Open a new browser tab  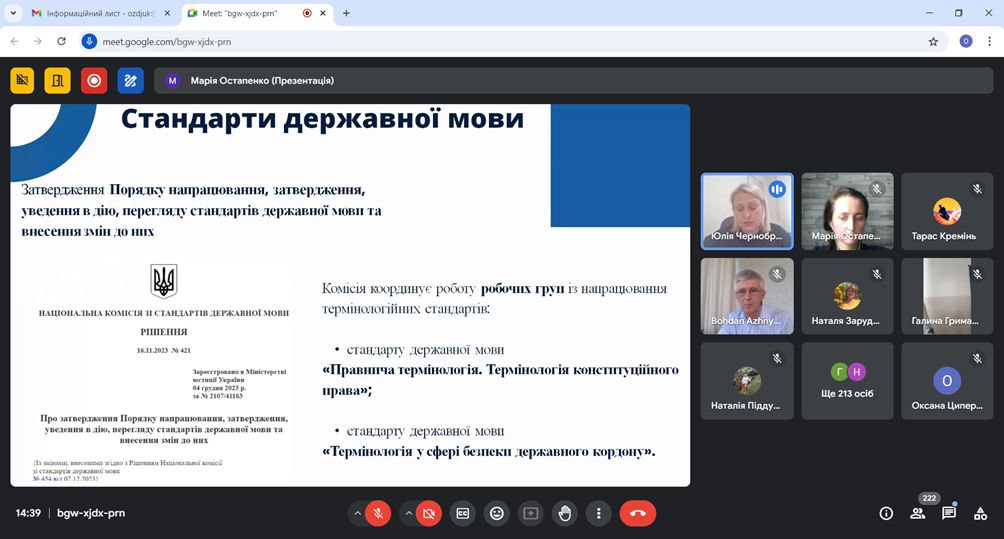click(x=346, y=14)
